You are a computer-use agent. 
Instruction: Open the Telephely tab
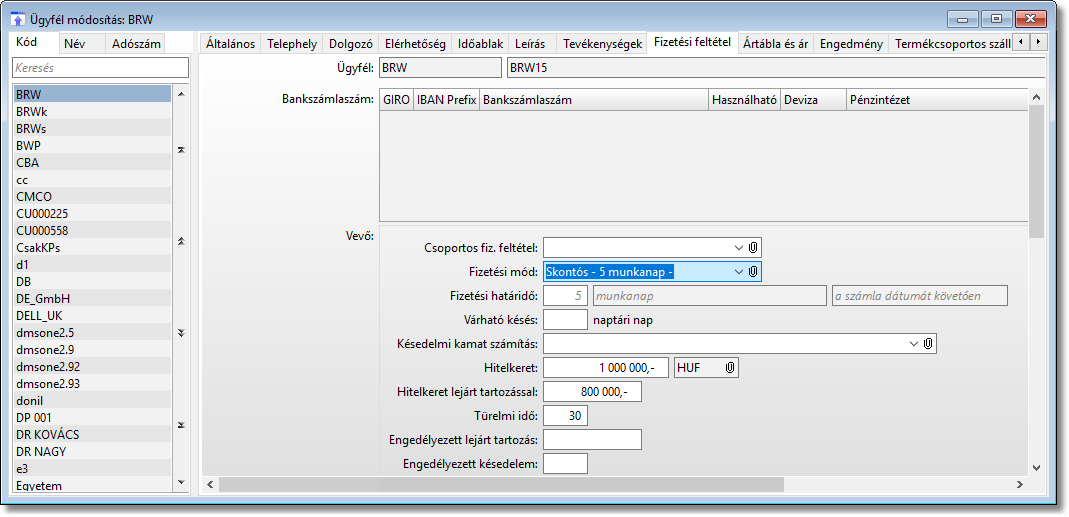click(x=292, y=44)
